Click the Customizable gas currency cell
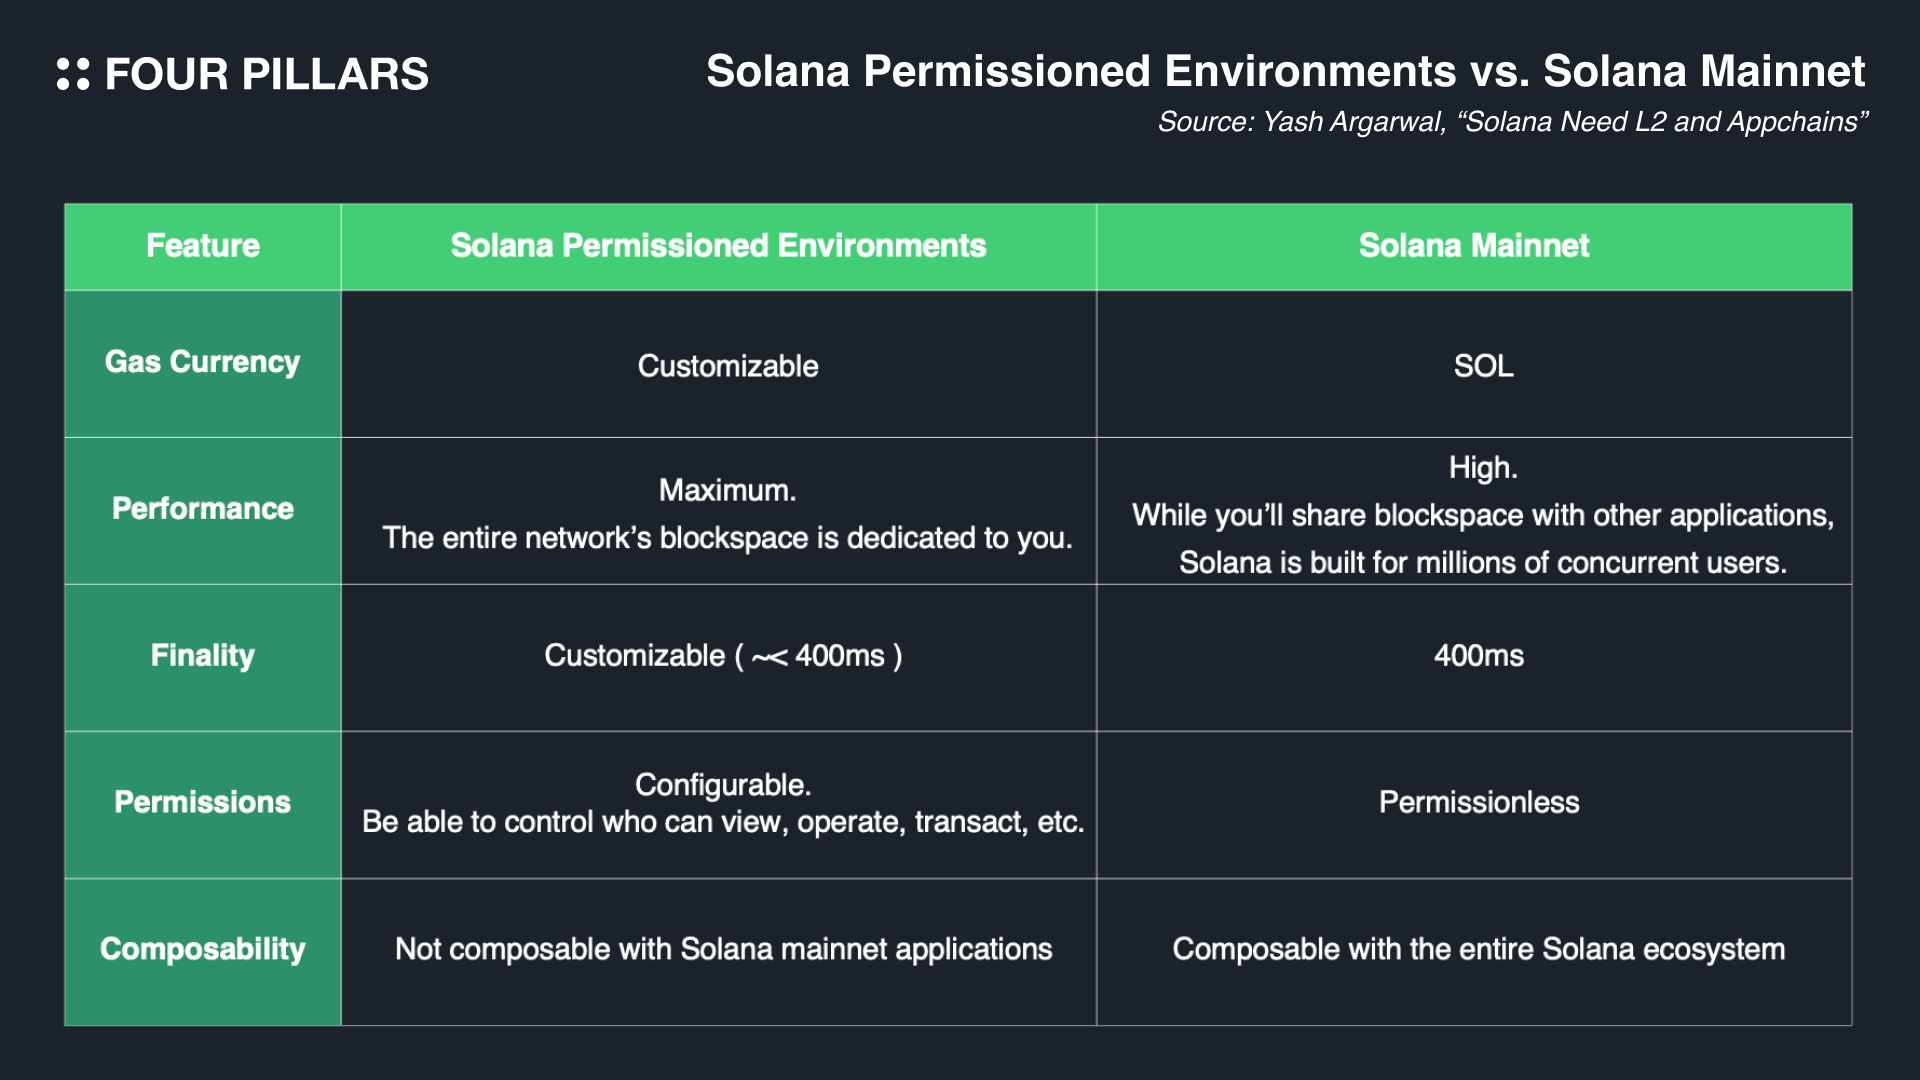This screenshot has height=1080, width=1920. click(x=727, y=366)
